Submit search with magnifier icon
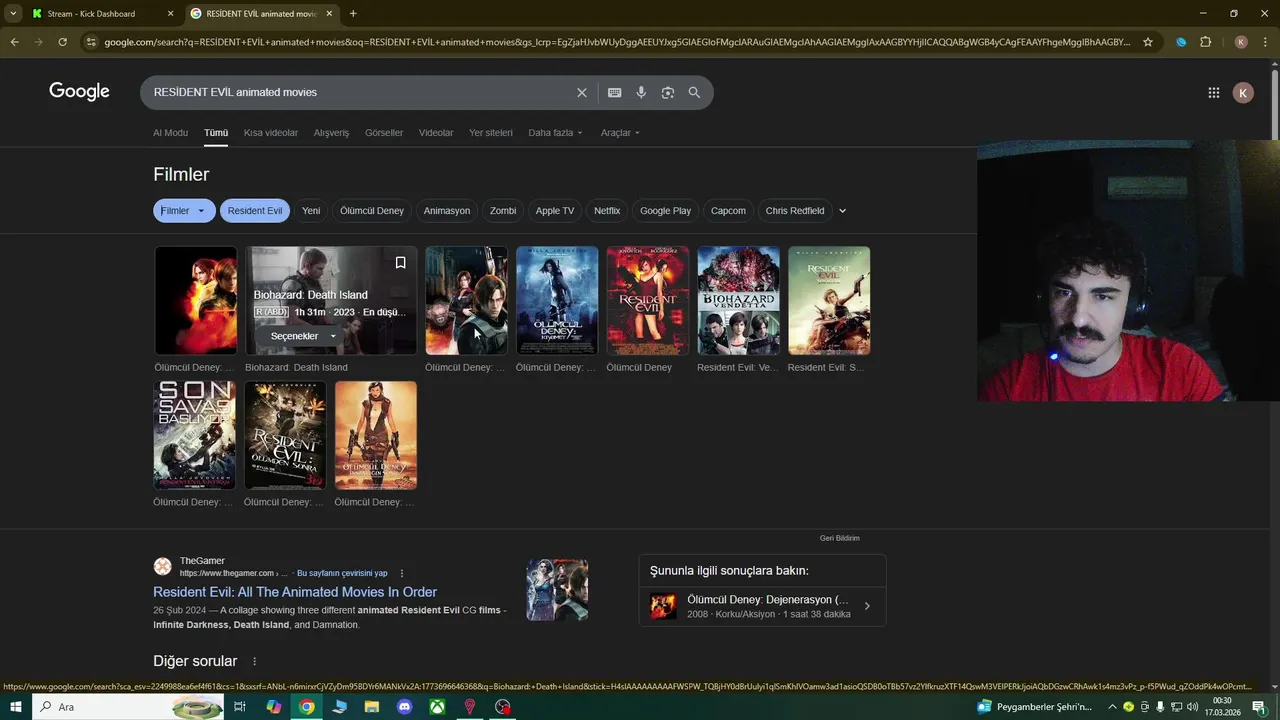Screen dimensions: 1280x720 (x=694, y=92)
